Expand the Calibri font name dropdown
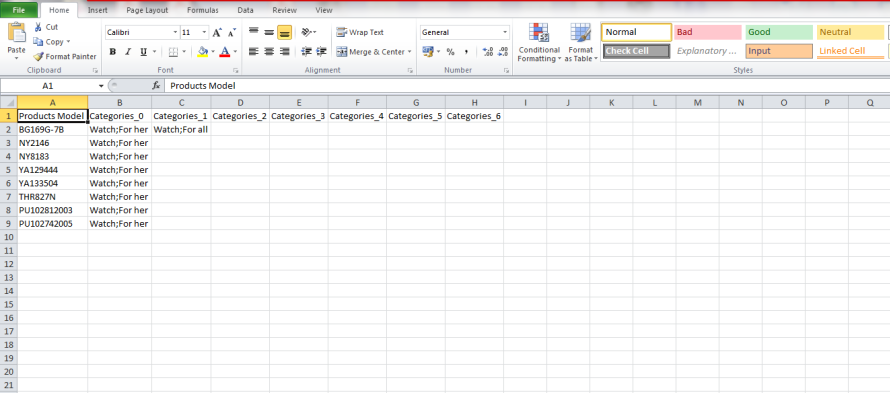 coord(175,33)
